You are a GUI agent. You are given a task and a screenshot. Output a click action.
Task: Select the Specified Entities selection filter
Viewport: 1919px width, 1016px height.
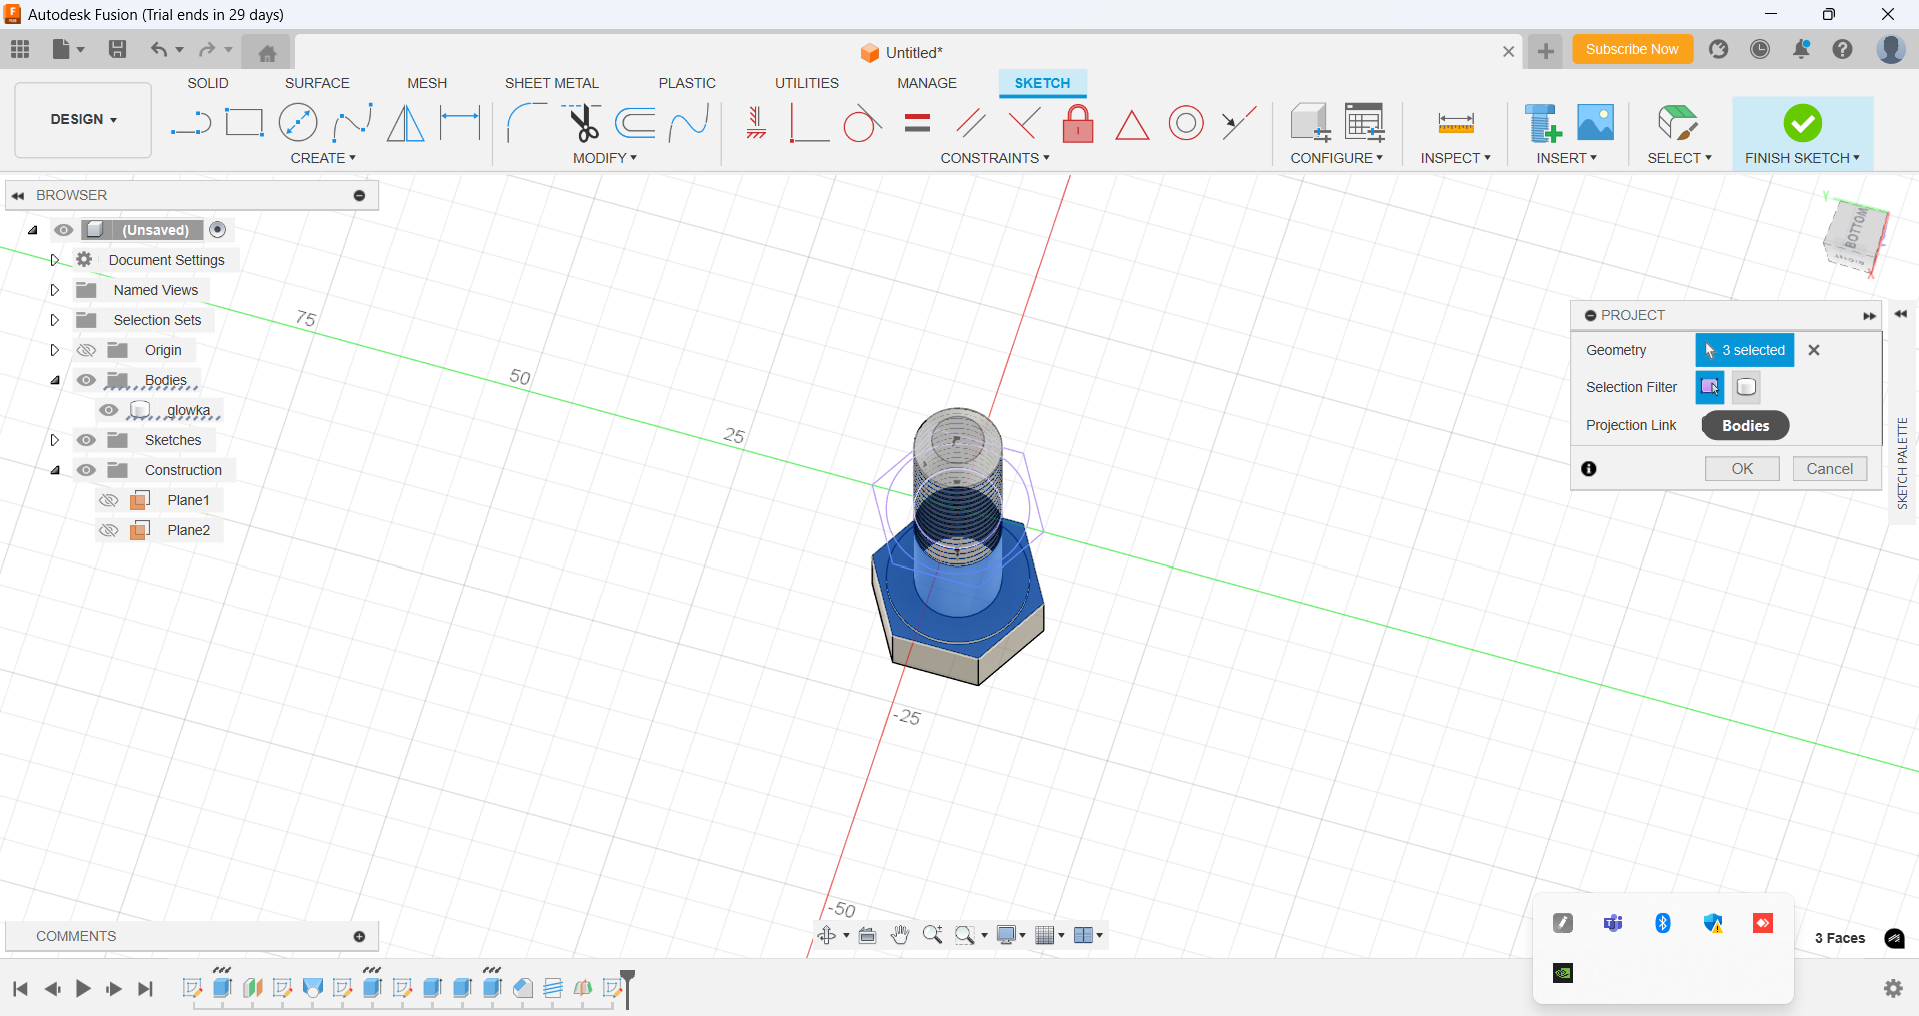coord(1710,387)
